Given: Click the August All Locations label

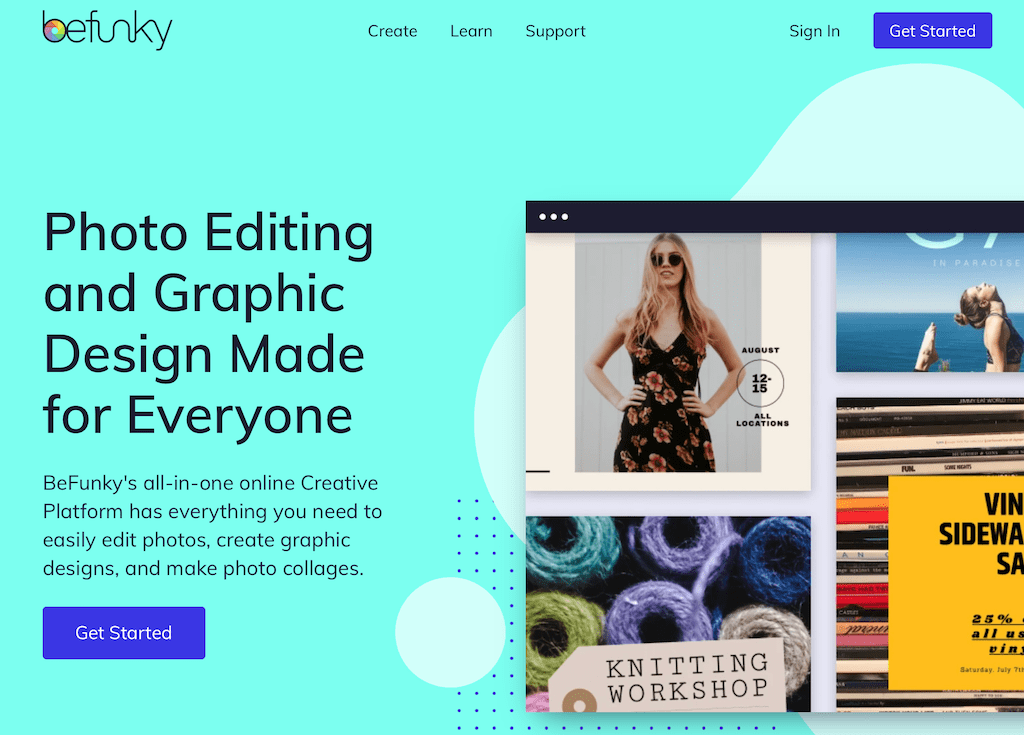Looking at the screenshot, I should pos(761,387).
